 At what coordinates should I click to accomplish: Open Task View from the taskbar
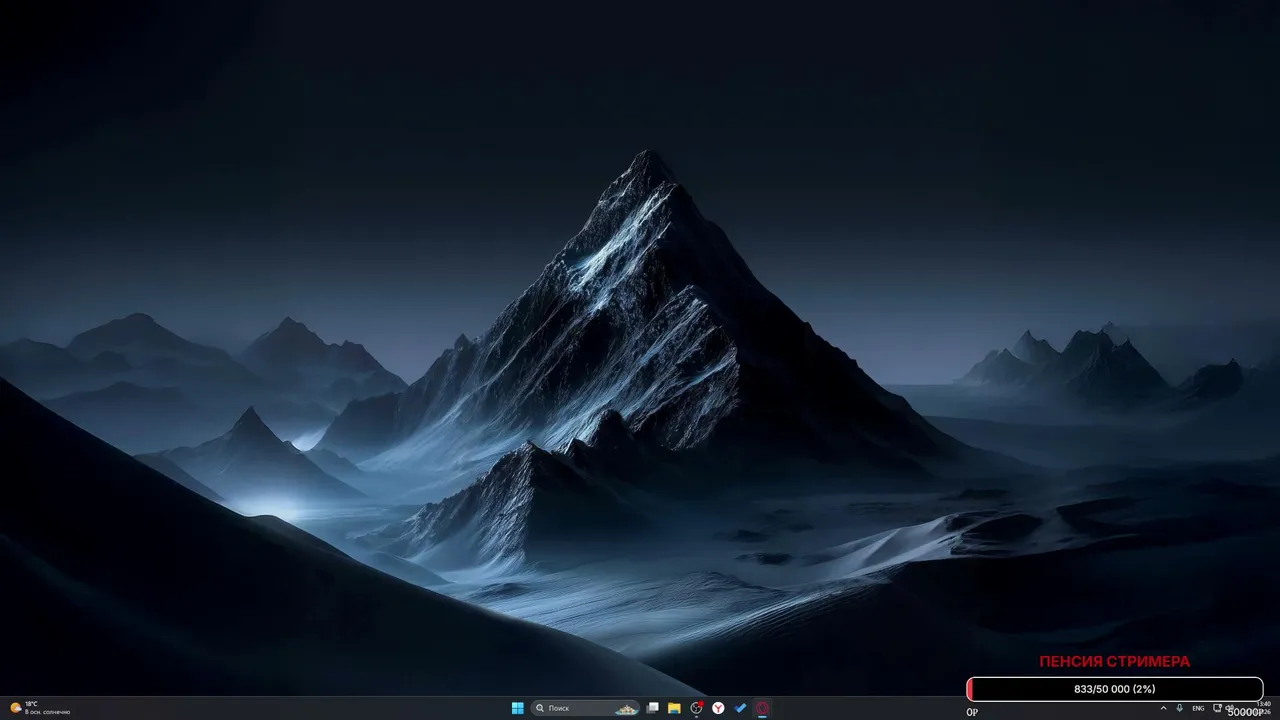point(653,708)
